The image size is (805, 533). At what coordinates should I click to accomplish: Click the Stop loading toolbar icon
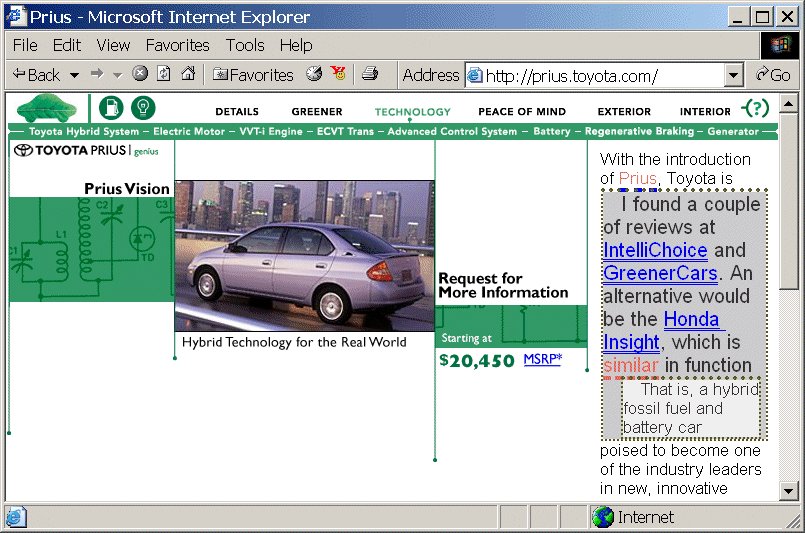pyautogui.click(x=140, y=74)
